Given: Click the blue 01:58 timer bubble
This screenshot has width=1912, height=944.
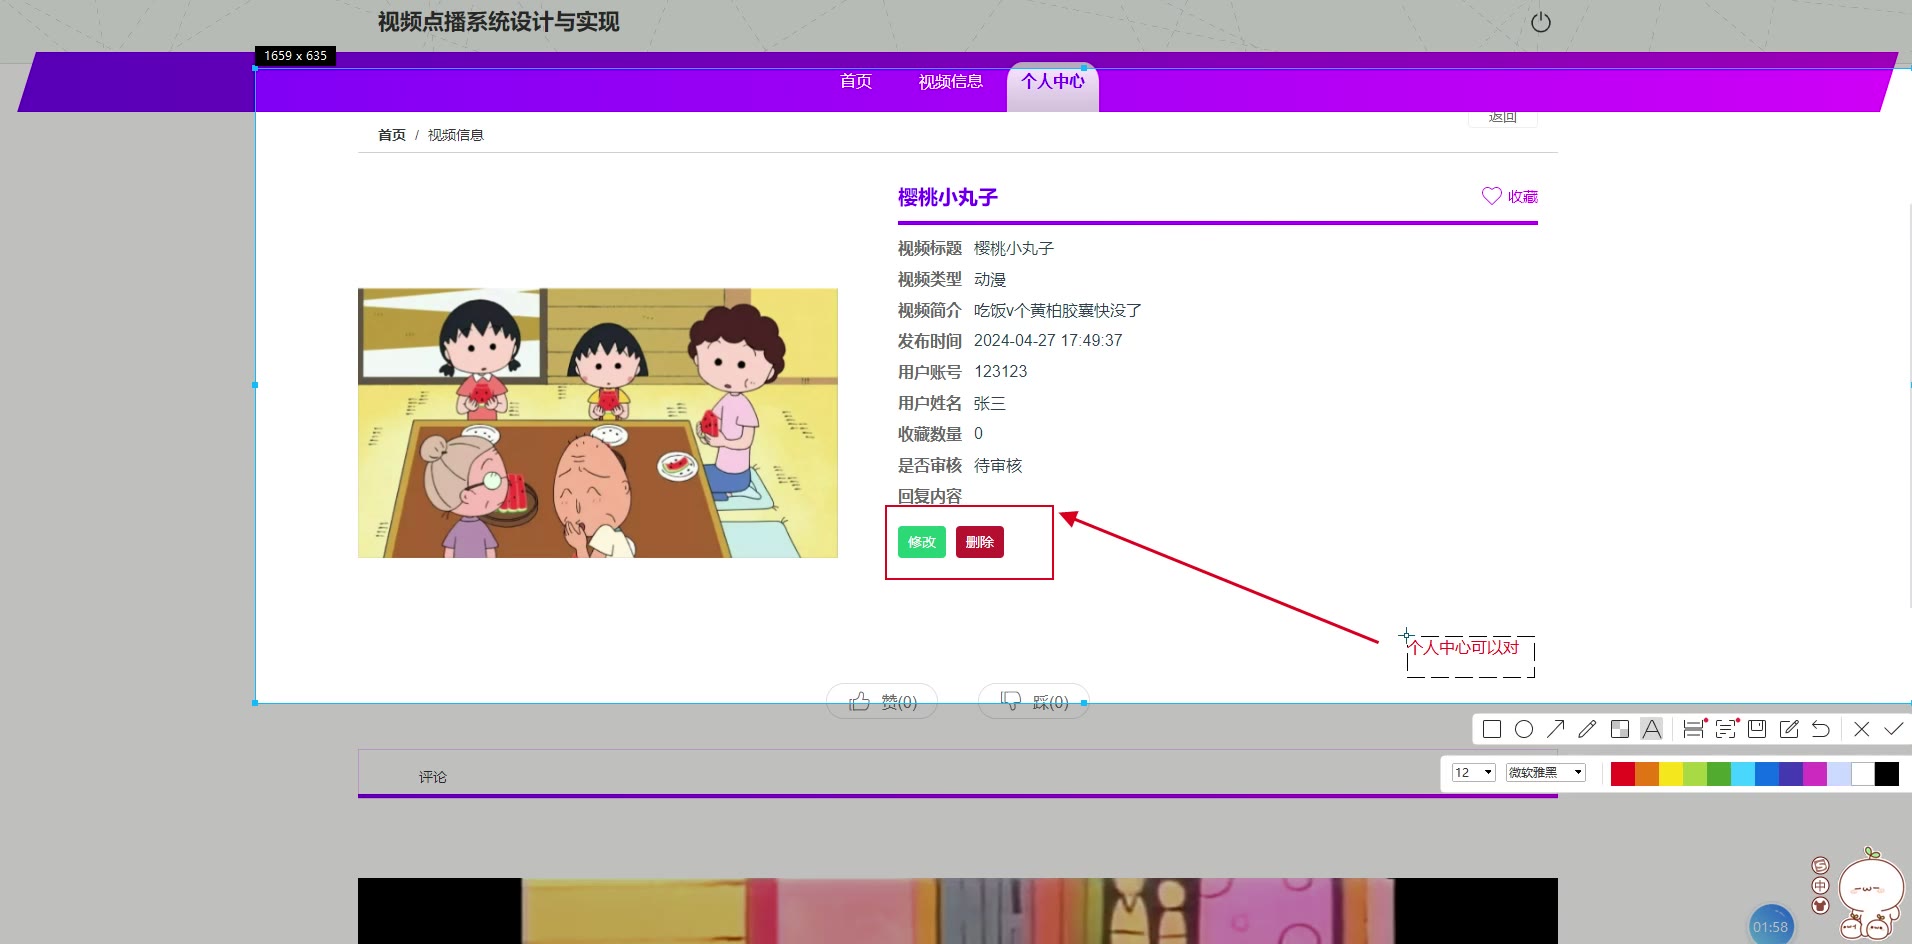Looking at the screenshot, I should [x=1770, y=925].
